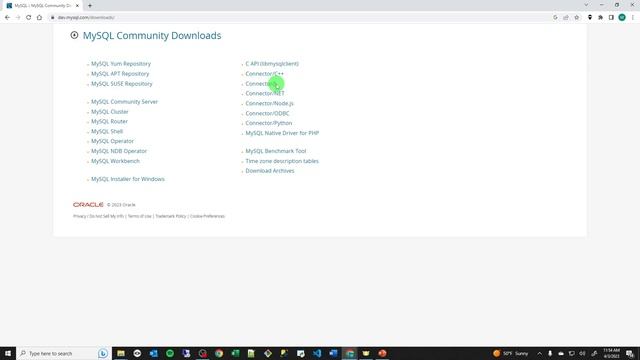Open the Extensions puzzle-piece icon
This screenshot has width=640, height=360.
click(x=600, y=18)
